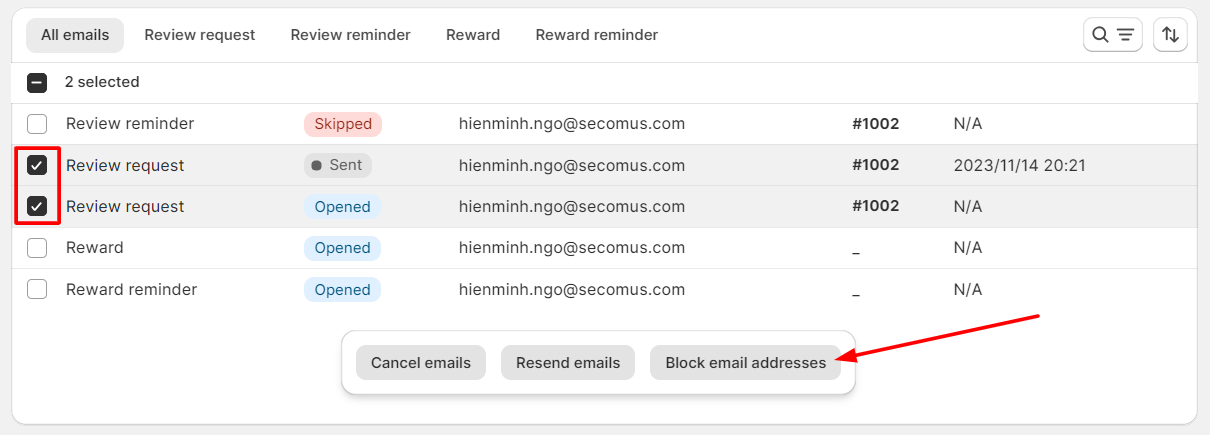Click the Skipped status badge
The image size is (1210, 435).
click(x=343, y=124)
